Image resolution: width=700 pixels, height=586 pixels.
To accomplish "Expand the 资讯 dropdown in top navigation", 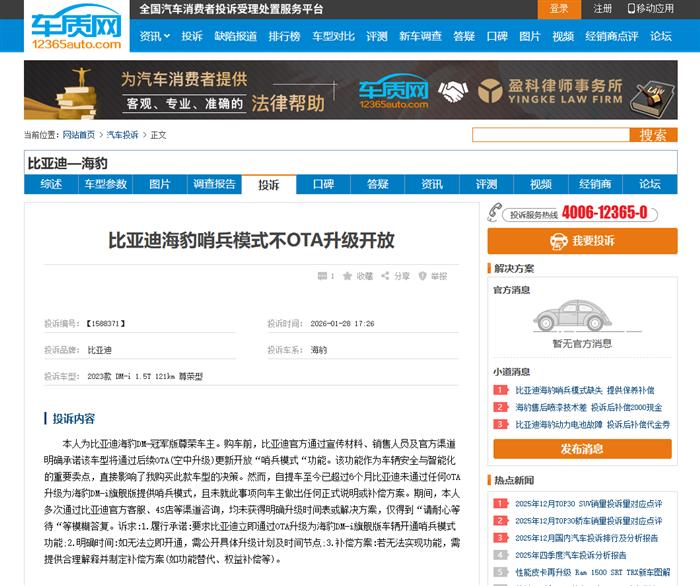I will point(154,36).
